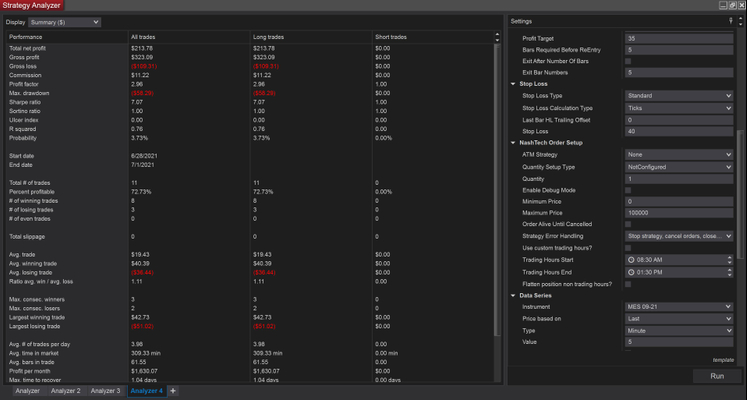Open the Instrument MES 09-21 dropdown
This screenshot has width=747, height=400.
[679, 307]
